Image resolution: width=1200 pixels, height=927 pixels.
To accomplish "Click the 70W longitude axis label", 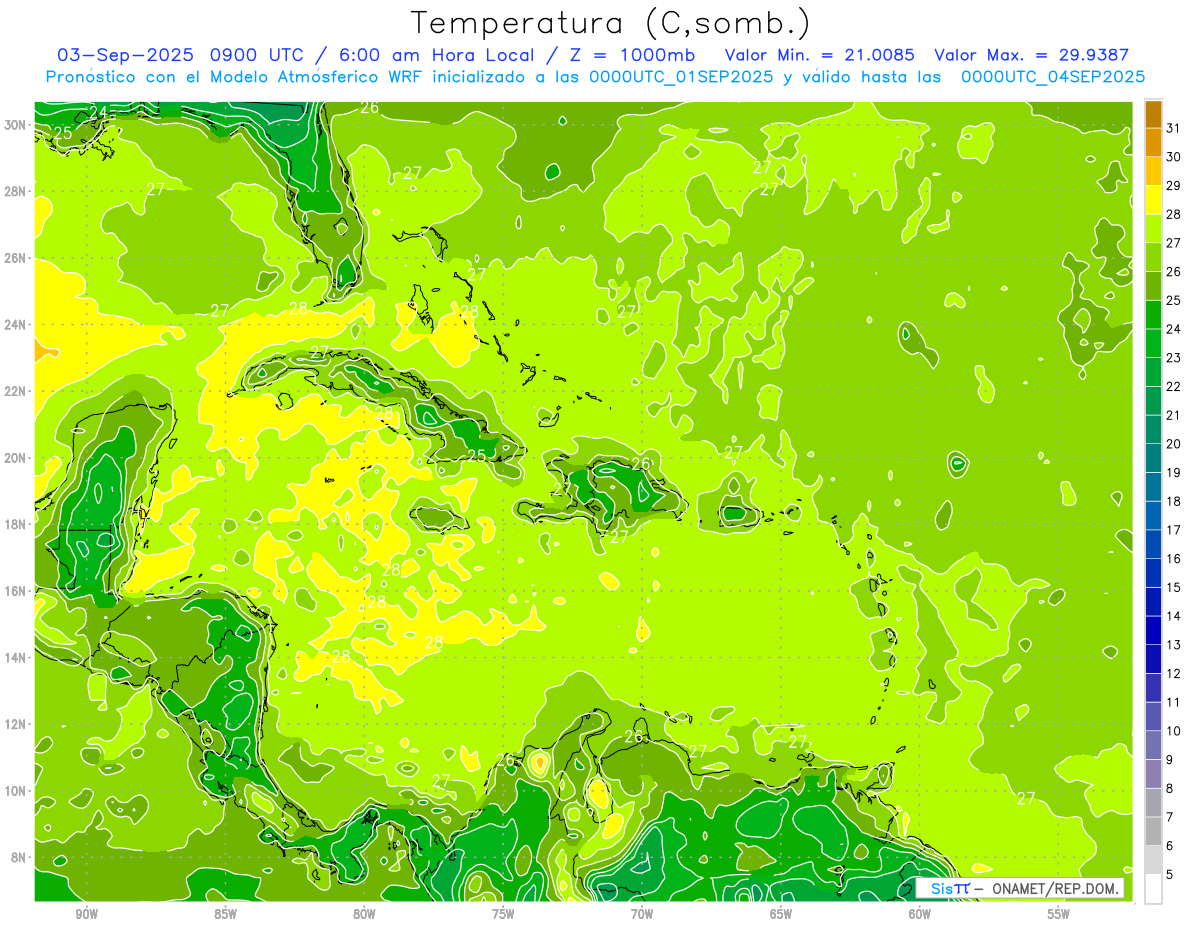I will coord(642,914).
